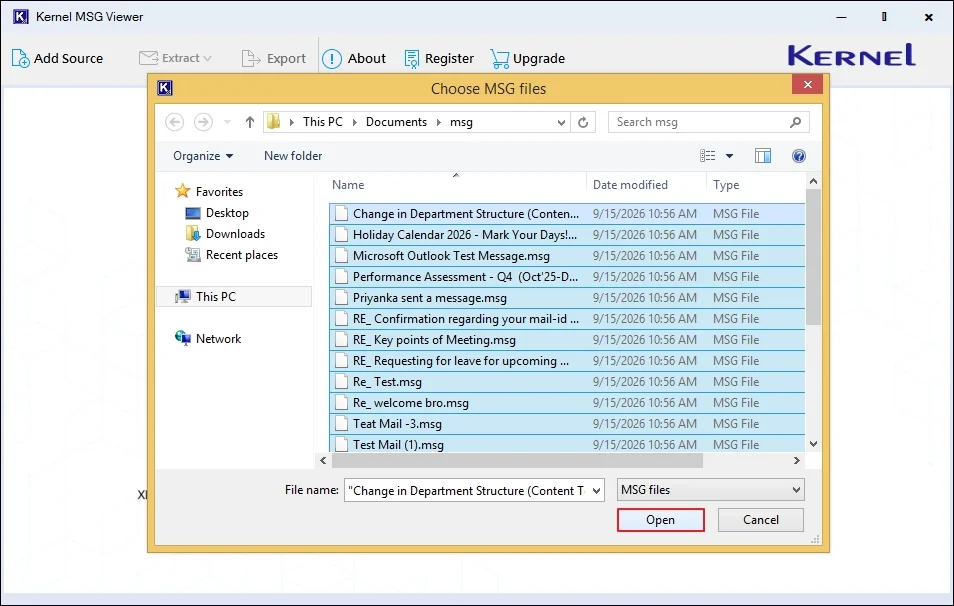Image resolution: width=954 pixels, height=606 pixels.
Task: Select RE_ Confirmation regarding your mail-id file
Action: coord(567,319)
